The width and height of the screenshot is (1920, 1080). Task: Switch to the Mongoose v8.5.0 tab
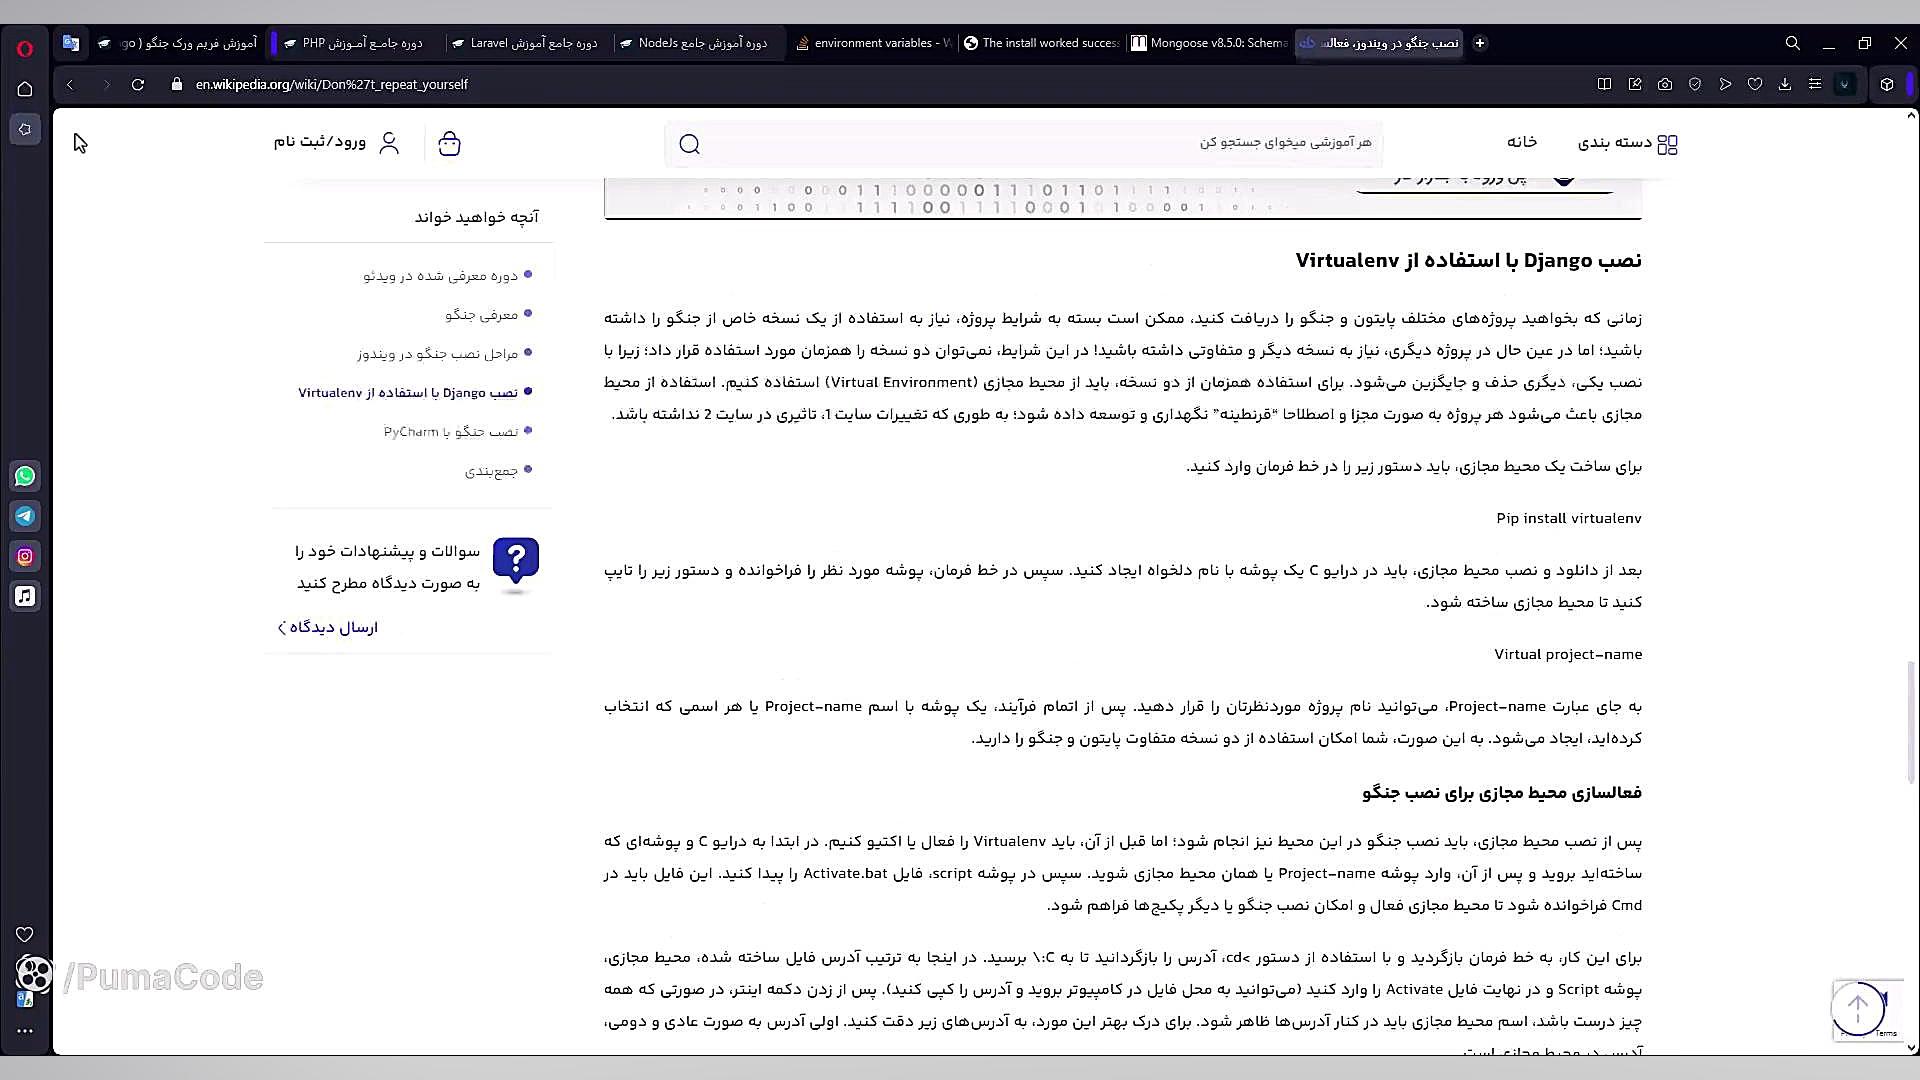tap(1210, 43)
